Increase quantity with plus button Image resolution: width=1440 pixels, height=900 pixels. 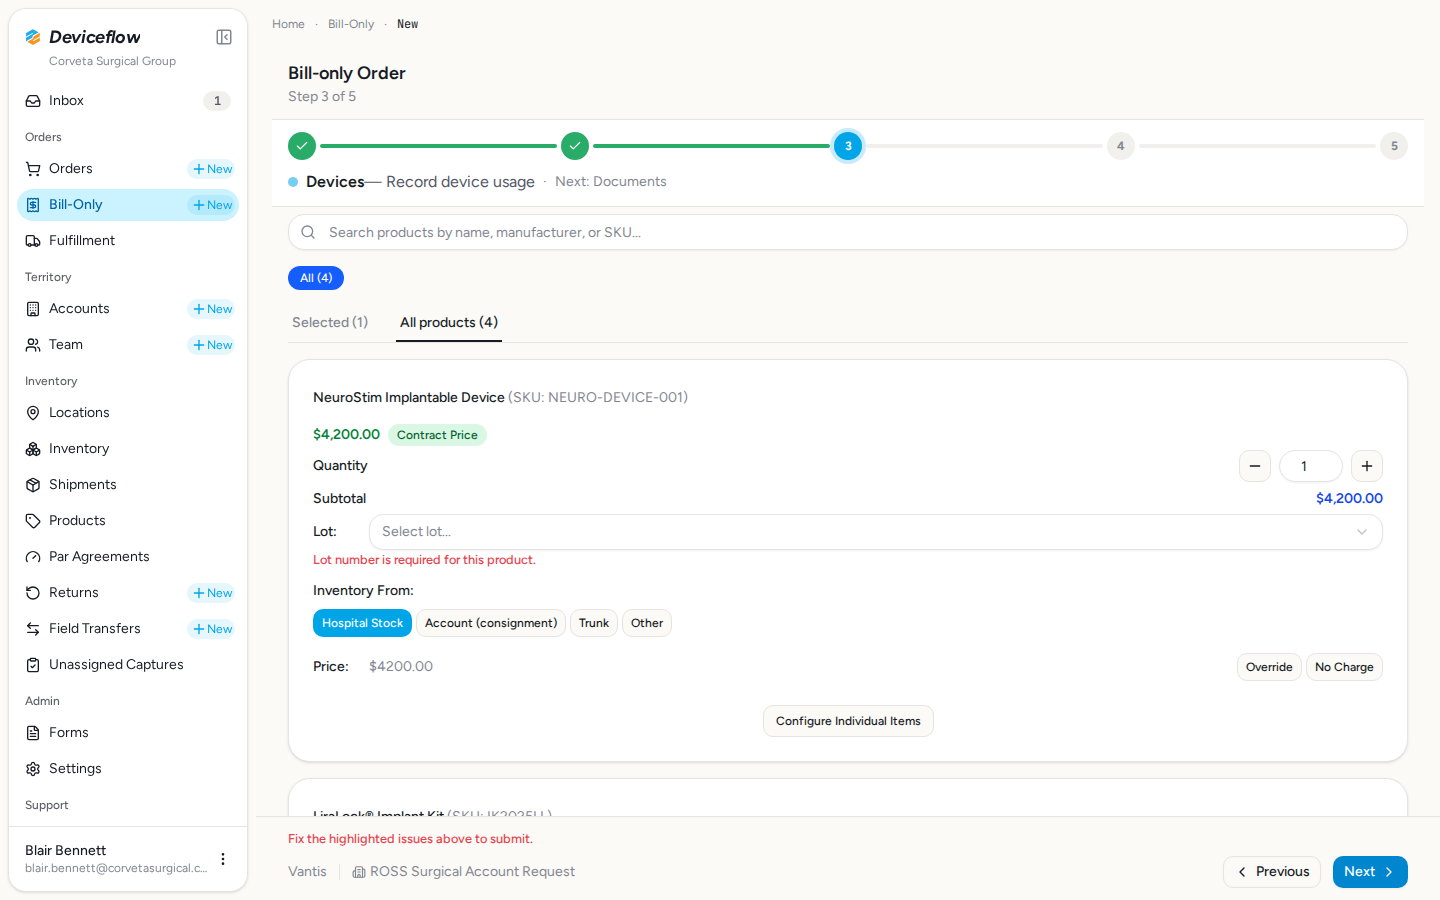click(x=1367, y=466)
